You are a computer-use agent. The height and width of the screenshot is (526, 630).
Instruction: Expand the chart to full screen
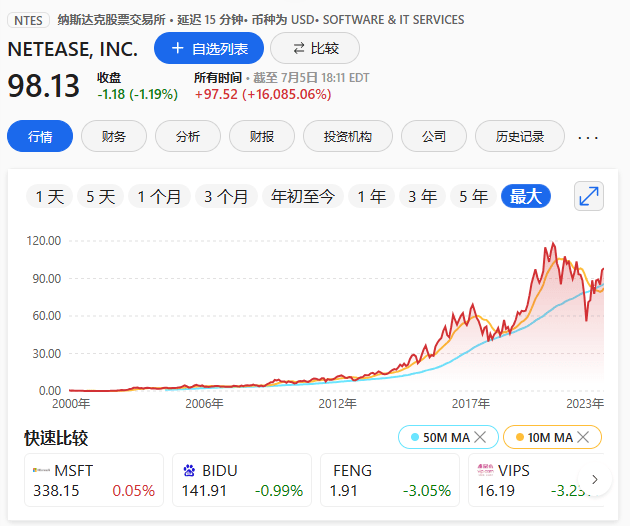click(x=589, y=197)
